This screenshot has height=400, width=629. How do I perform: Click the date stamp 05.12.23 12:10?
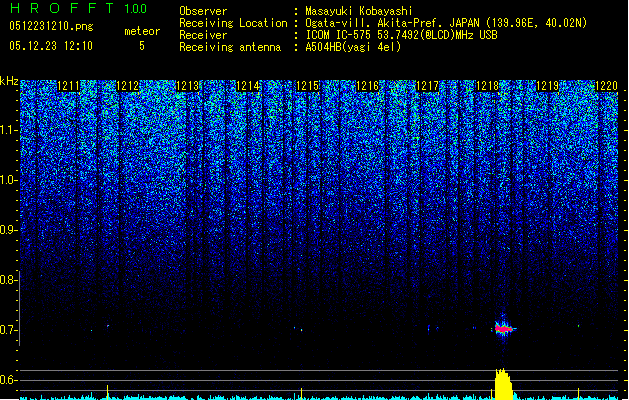51,46
